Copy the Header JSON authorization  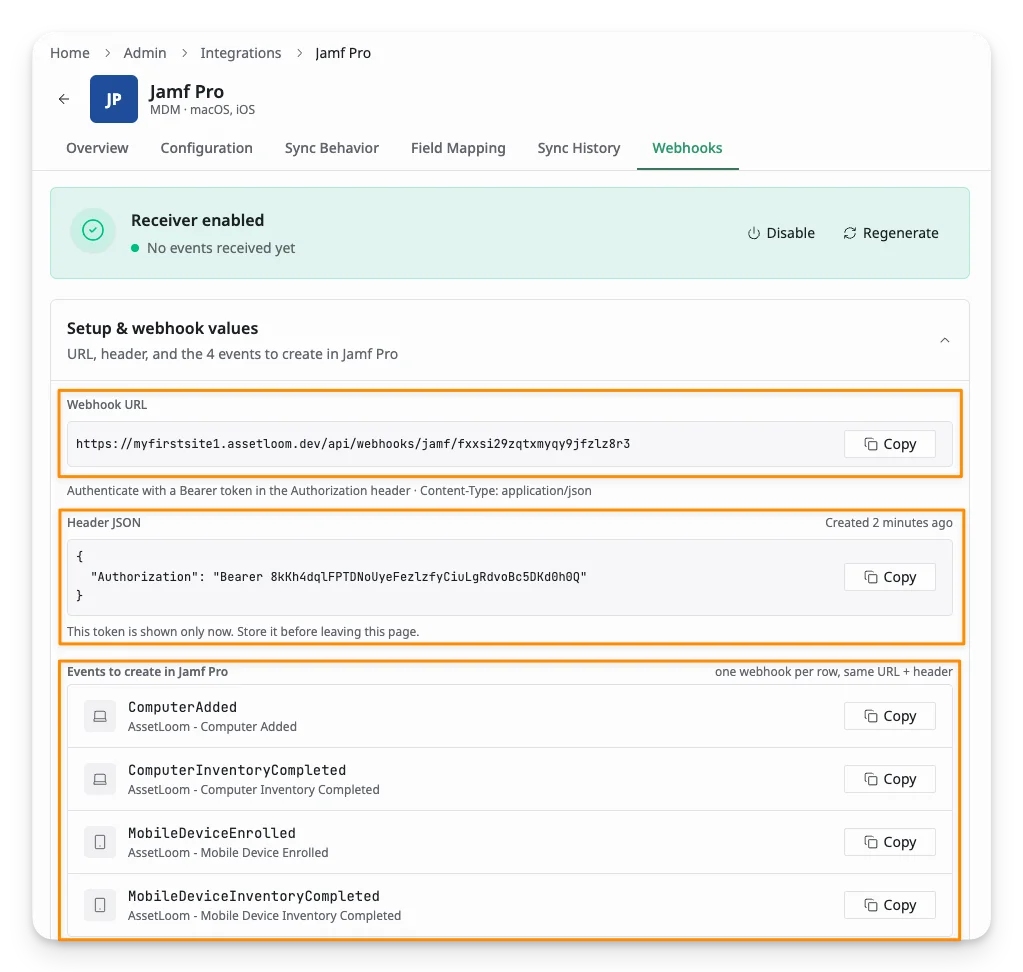click(x=889, y=577)
